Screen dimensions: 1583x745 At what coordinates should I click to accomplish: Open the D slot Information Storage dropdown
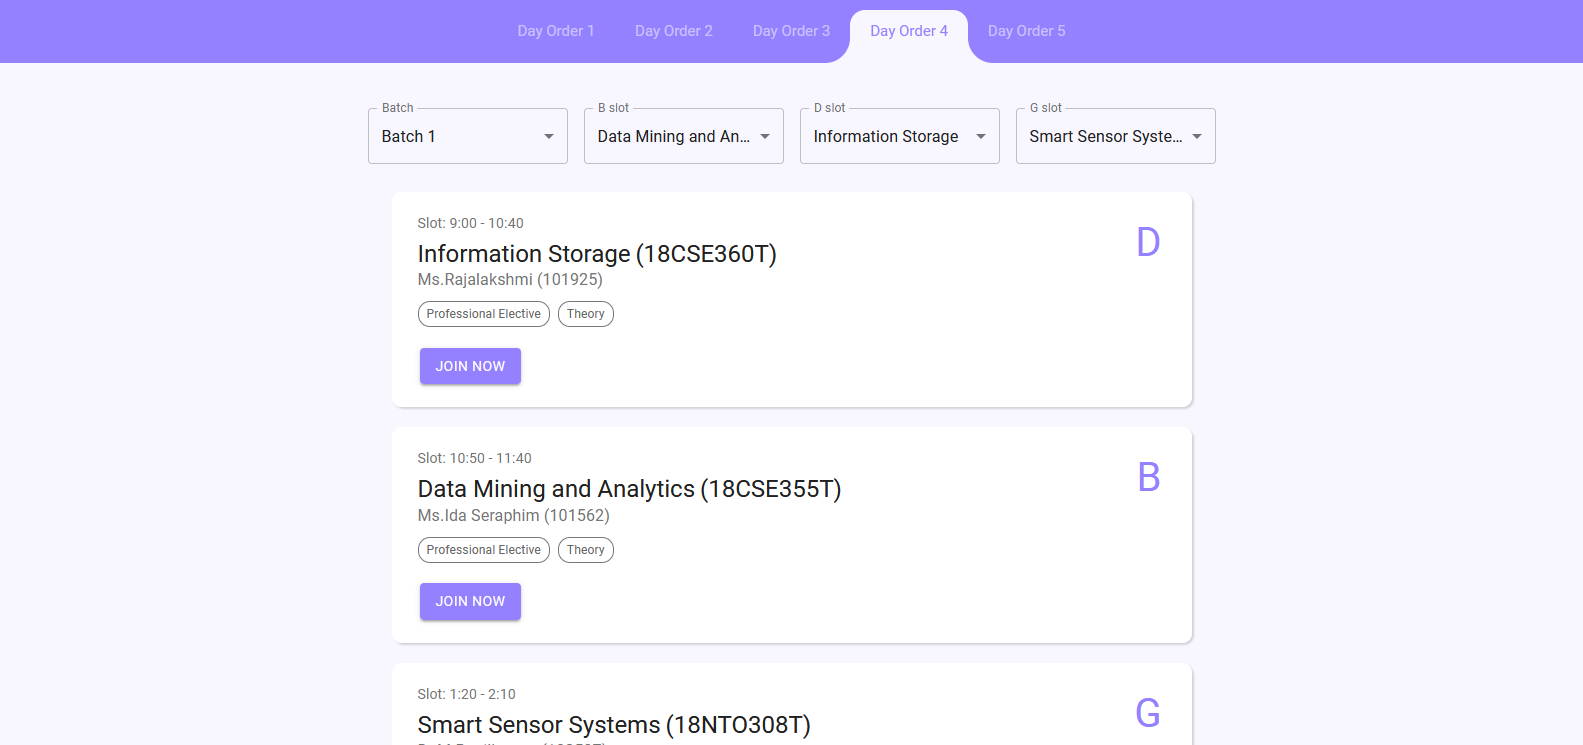click(x=899, y=136)
